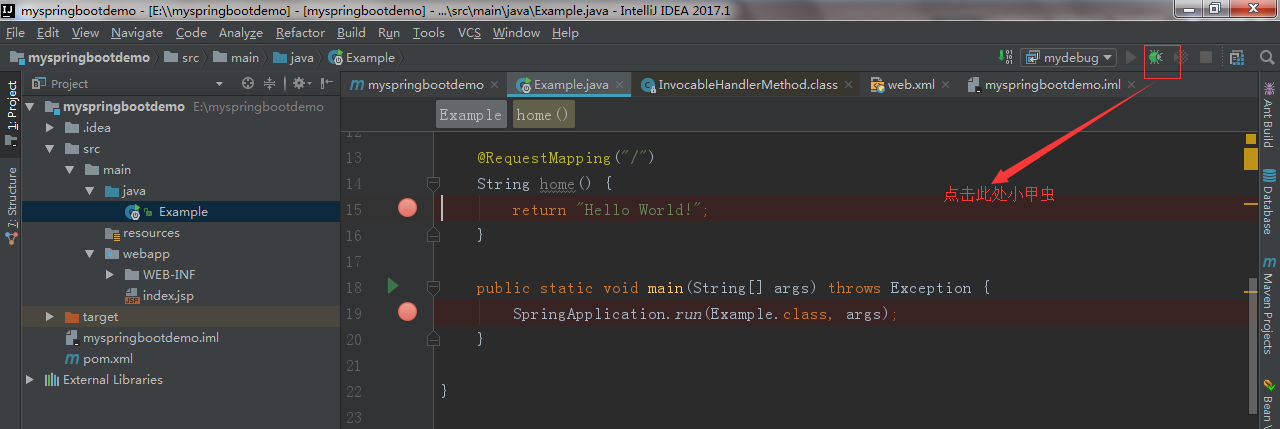Collapse the myspringbootdemo root node
This screenshot has height=429, width=1280.
(x=30, y=107)
